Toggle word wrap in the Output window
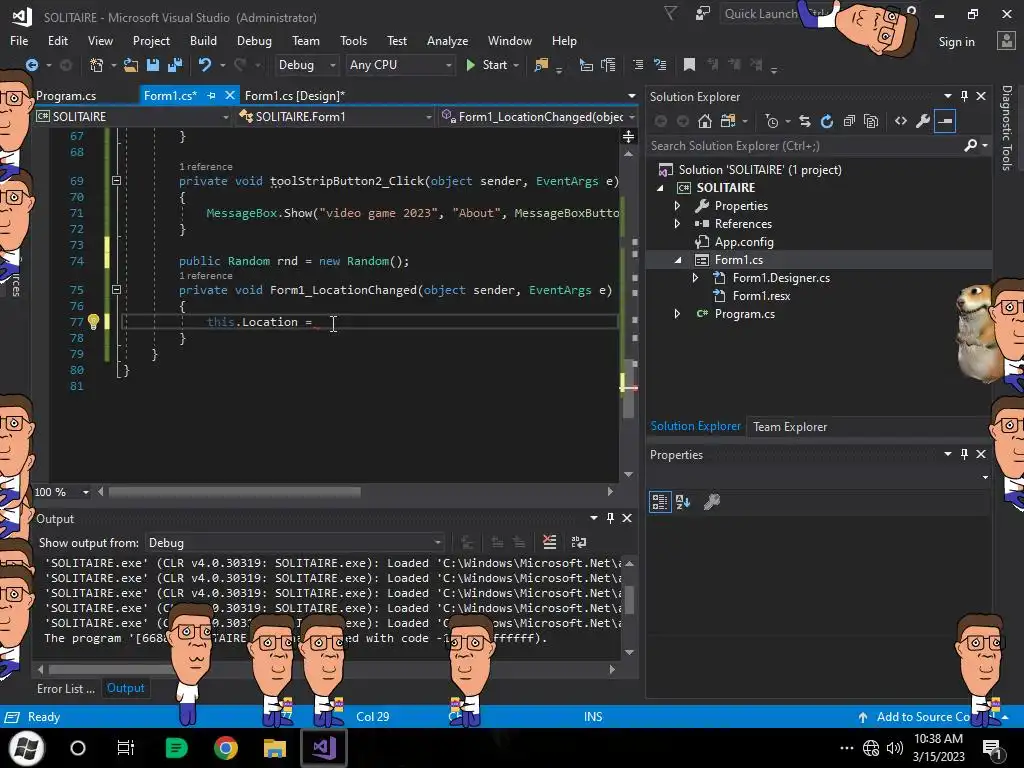Screen dimensions: 1024x768 [579, 542]
